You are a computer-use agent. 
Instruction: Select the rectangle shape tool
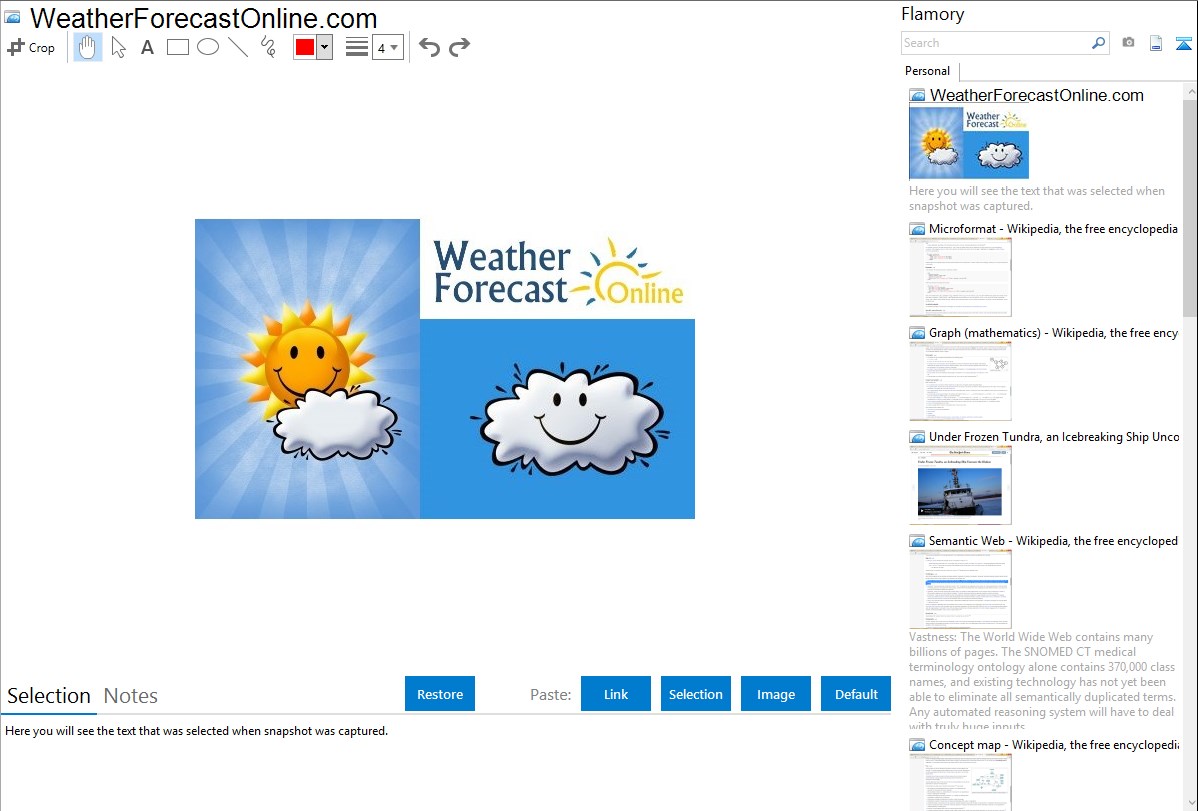click(x=178, y=47)
